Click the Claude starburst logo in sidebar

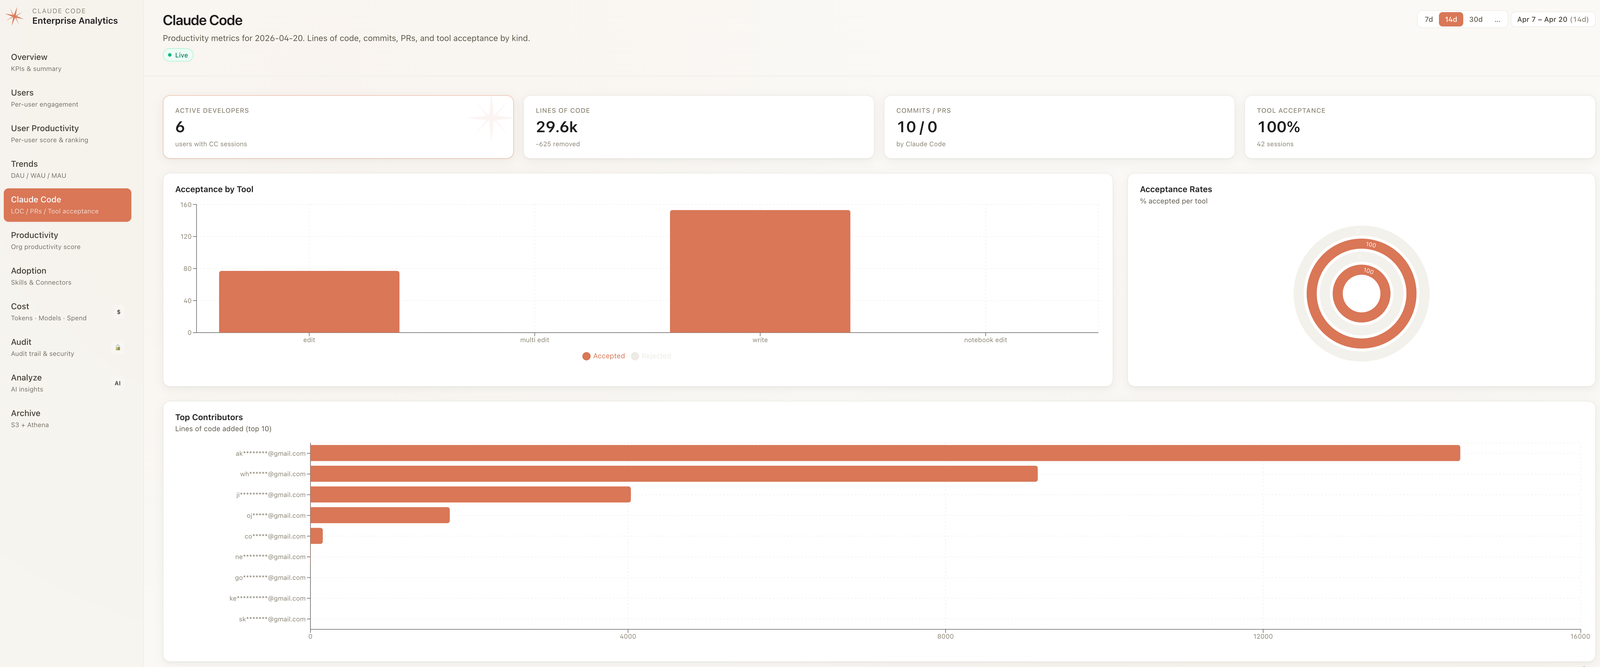pyautogui.click(x=14, y=16)
